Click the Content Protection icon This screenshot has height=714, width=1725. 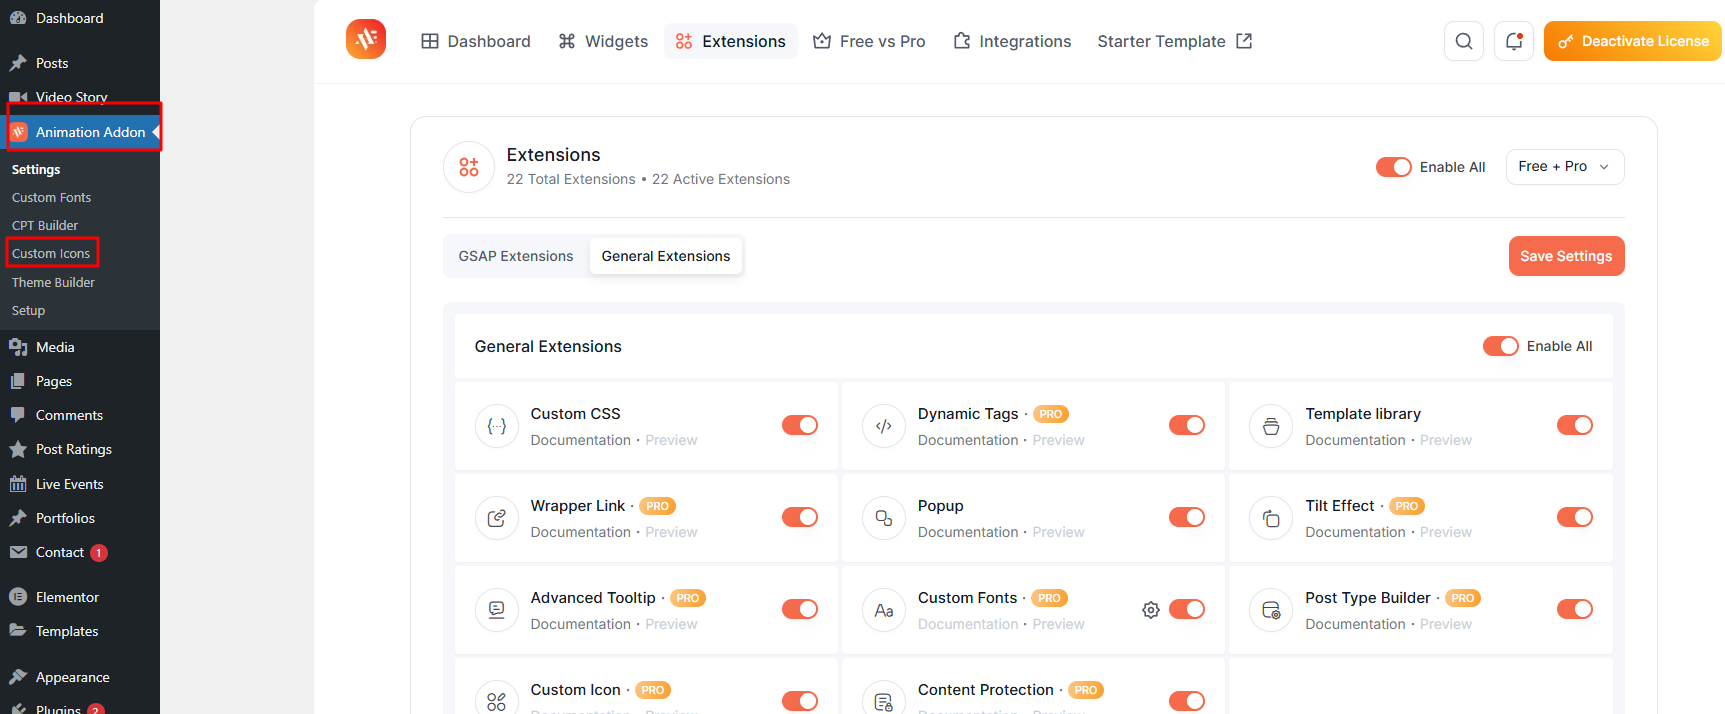tap(884, 701)
